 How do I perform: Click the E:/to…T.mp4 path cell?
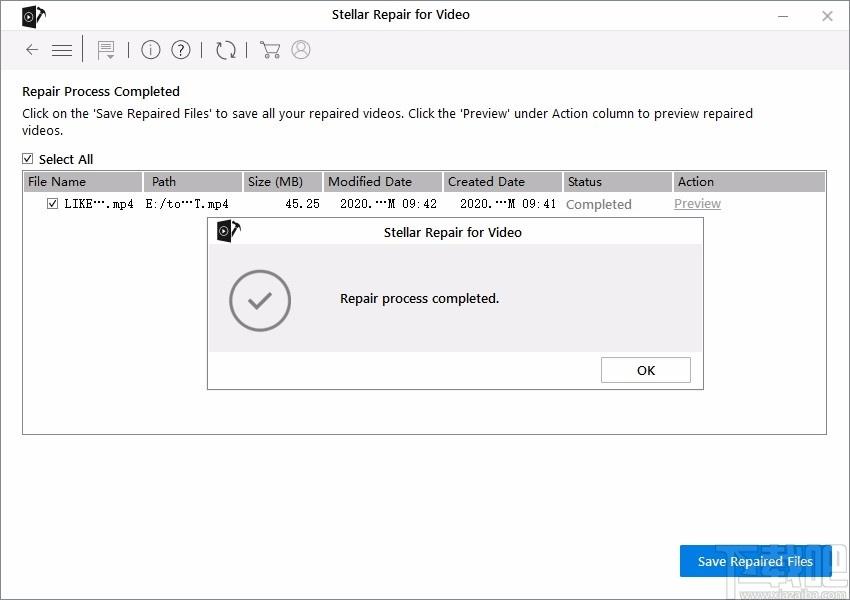click(x=187, y=204)
